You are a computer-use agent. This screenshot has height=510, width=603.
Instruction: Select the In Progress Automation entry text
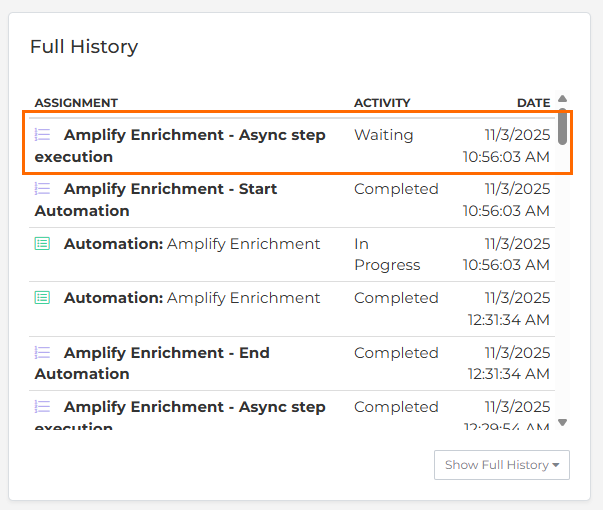click(192, 244)
